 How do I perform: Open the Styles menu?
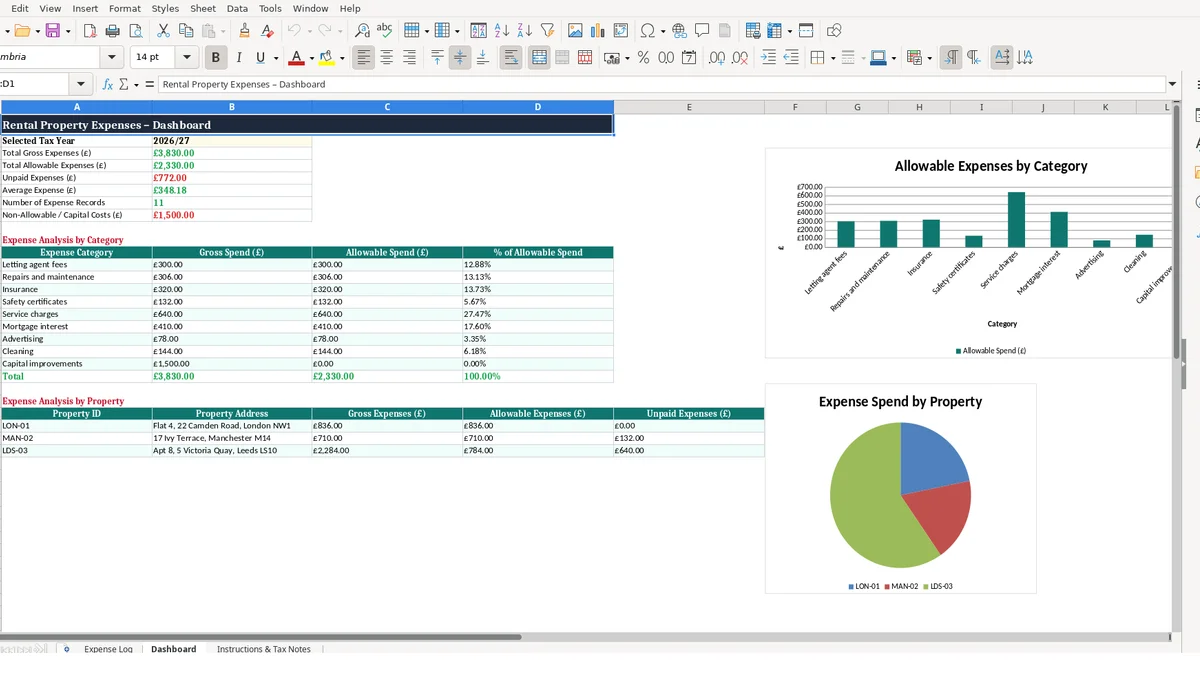pyautogui.click(x=165, y=8)
